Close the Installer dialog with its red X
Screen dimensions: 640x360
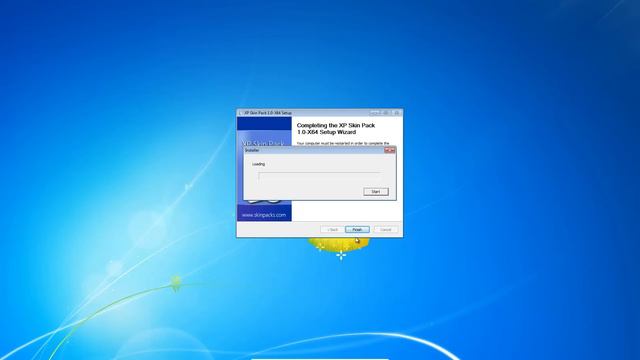[389, 150]
